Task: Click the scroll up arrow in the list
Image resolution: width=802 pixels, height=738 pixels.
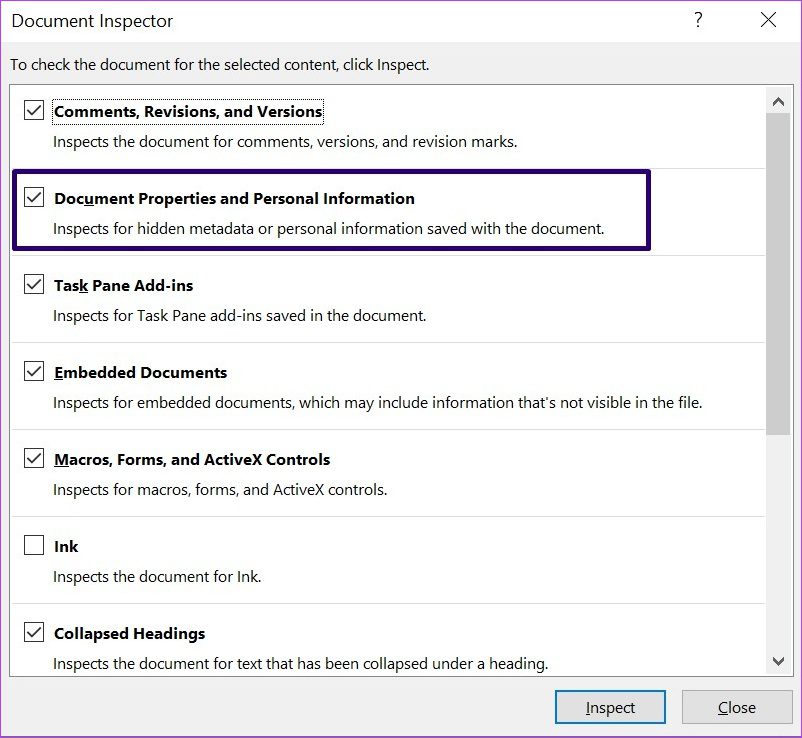Action: pyautogui.click(x=778, y=101)
